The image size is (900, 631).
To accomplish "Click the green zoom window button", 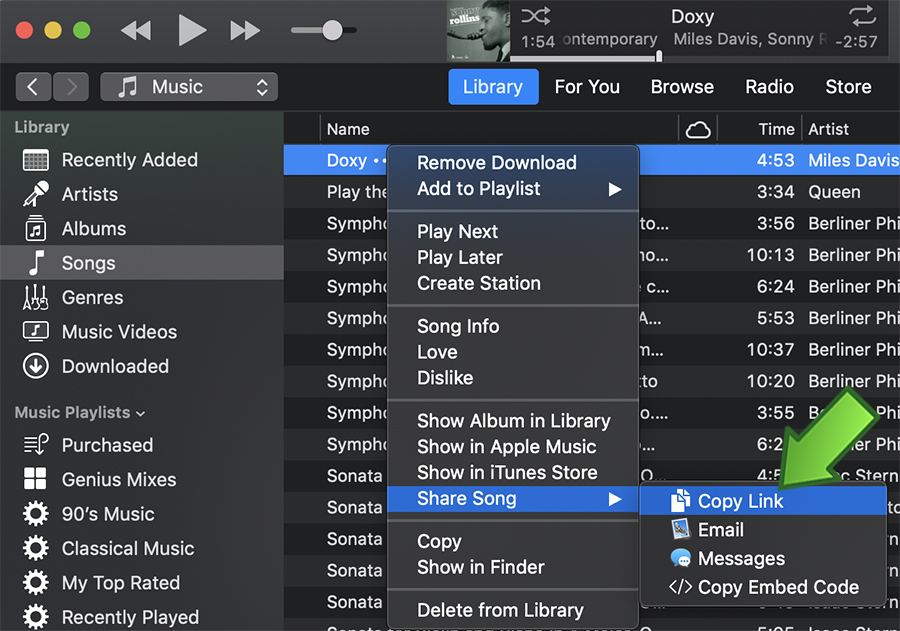I will click(82, 30).
